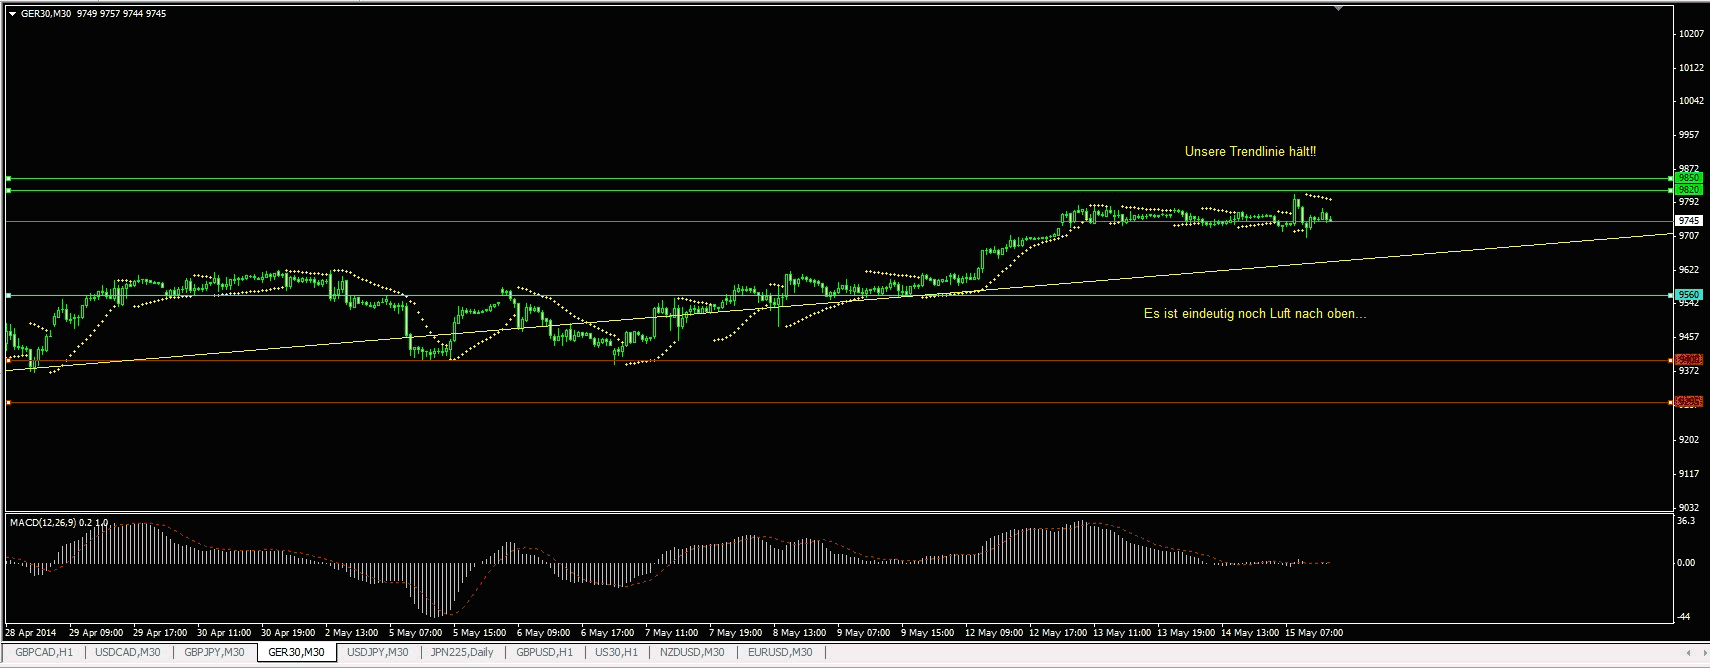Image resolution: width=1710 pixels, height=668 pixels.
Task: Click the white 9745 current price label
Action: click(x=1688, y=221)
